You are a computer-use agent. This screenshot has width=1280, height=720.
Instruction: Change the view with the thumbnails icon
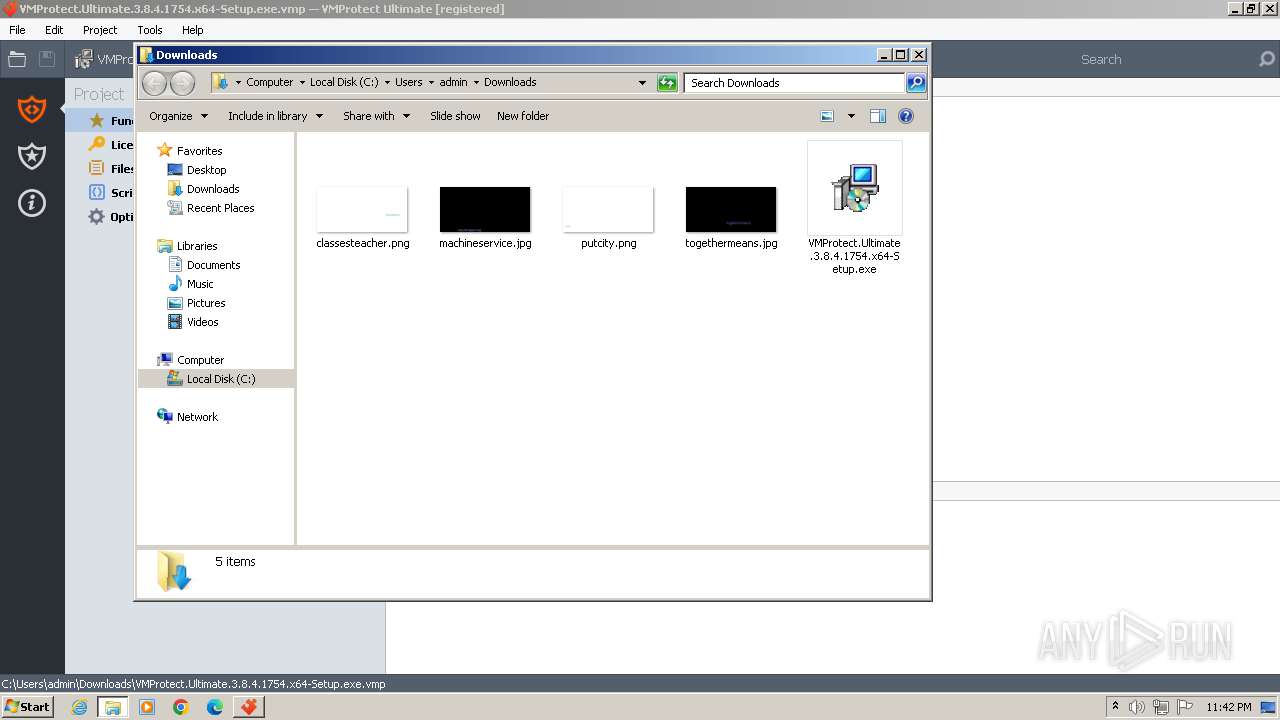click(x=827, y=116)
